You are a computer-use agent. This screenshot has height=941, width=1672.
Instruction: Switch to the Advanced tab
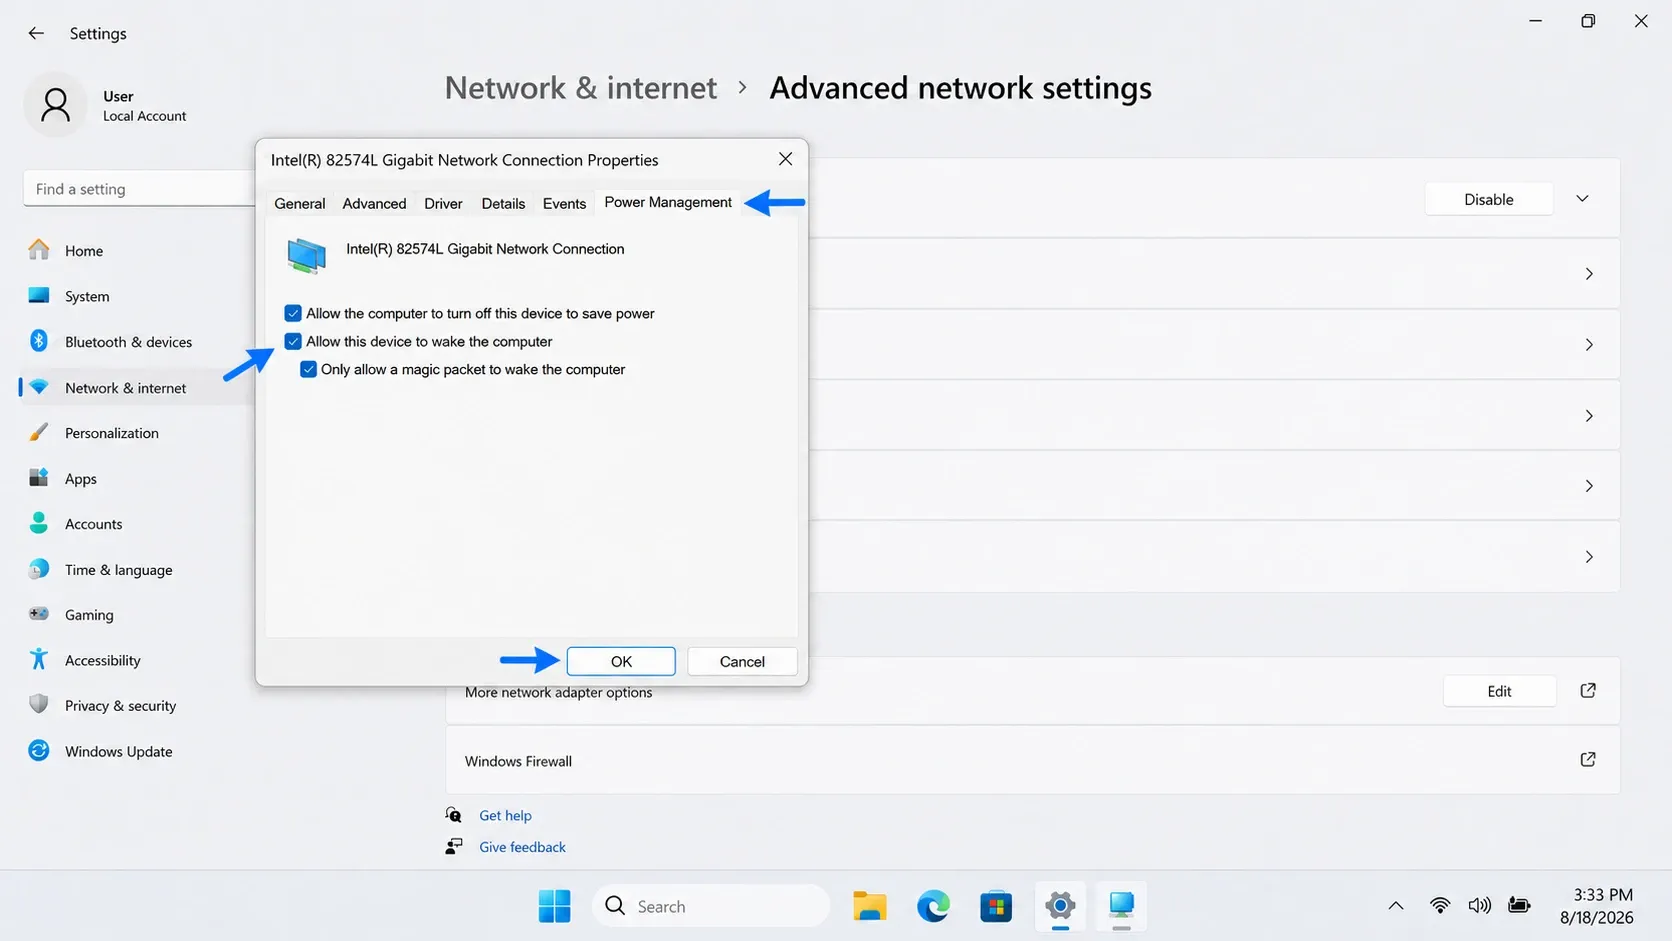(374, 203)
